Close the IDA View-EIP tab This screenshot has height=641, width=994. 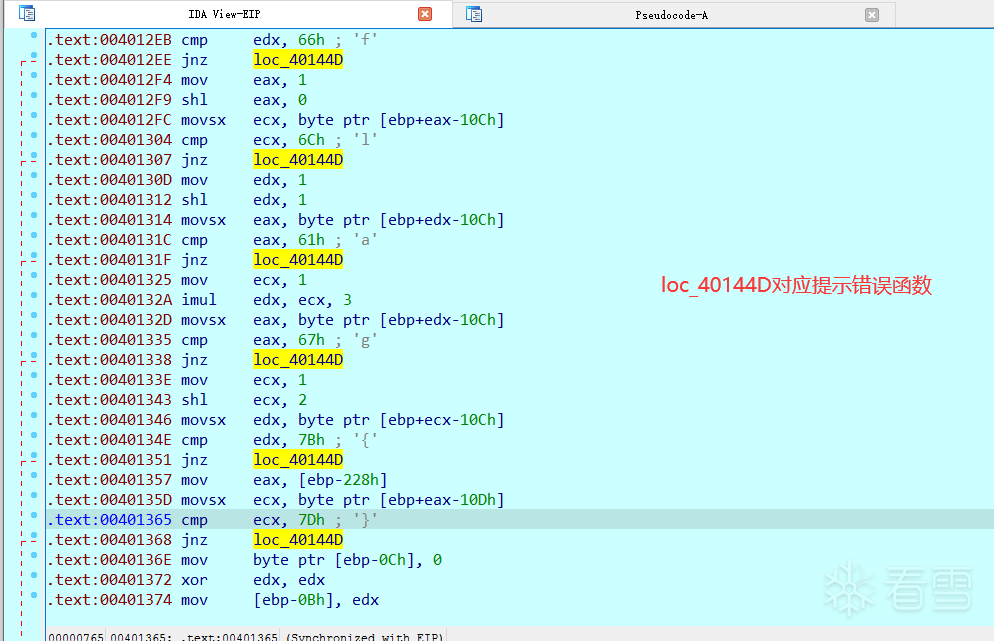(425, 14)
